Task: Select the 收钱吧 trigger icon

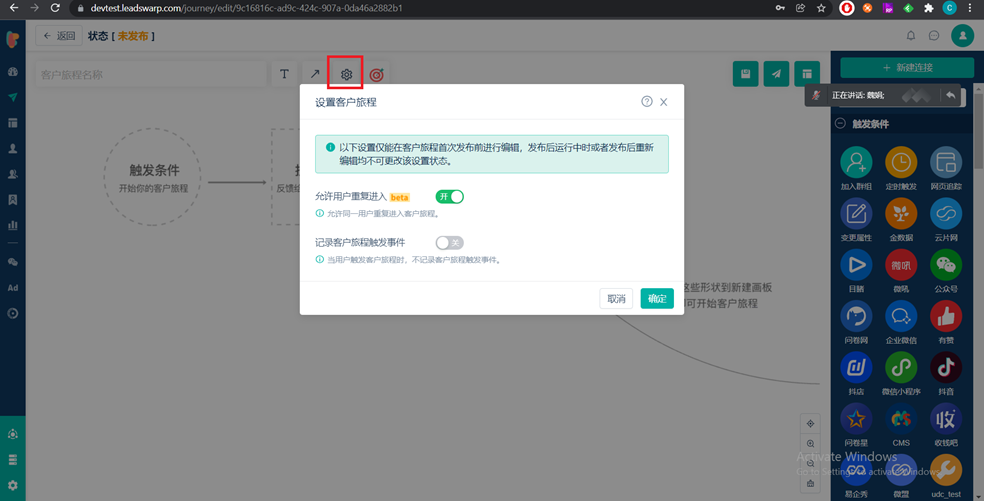Action: tap(946, 419)
